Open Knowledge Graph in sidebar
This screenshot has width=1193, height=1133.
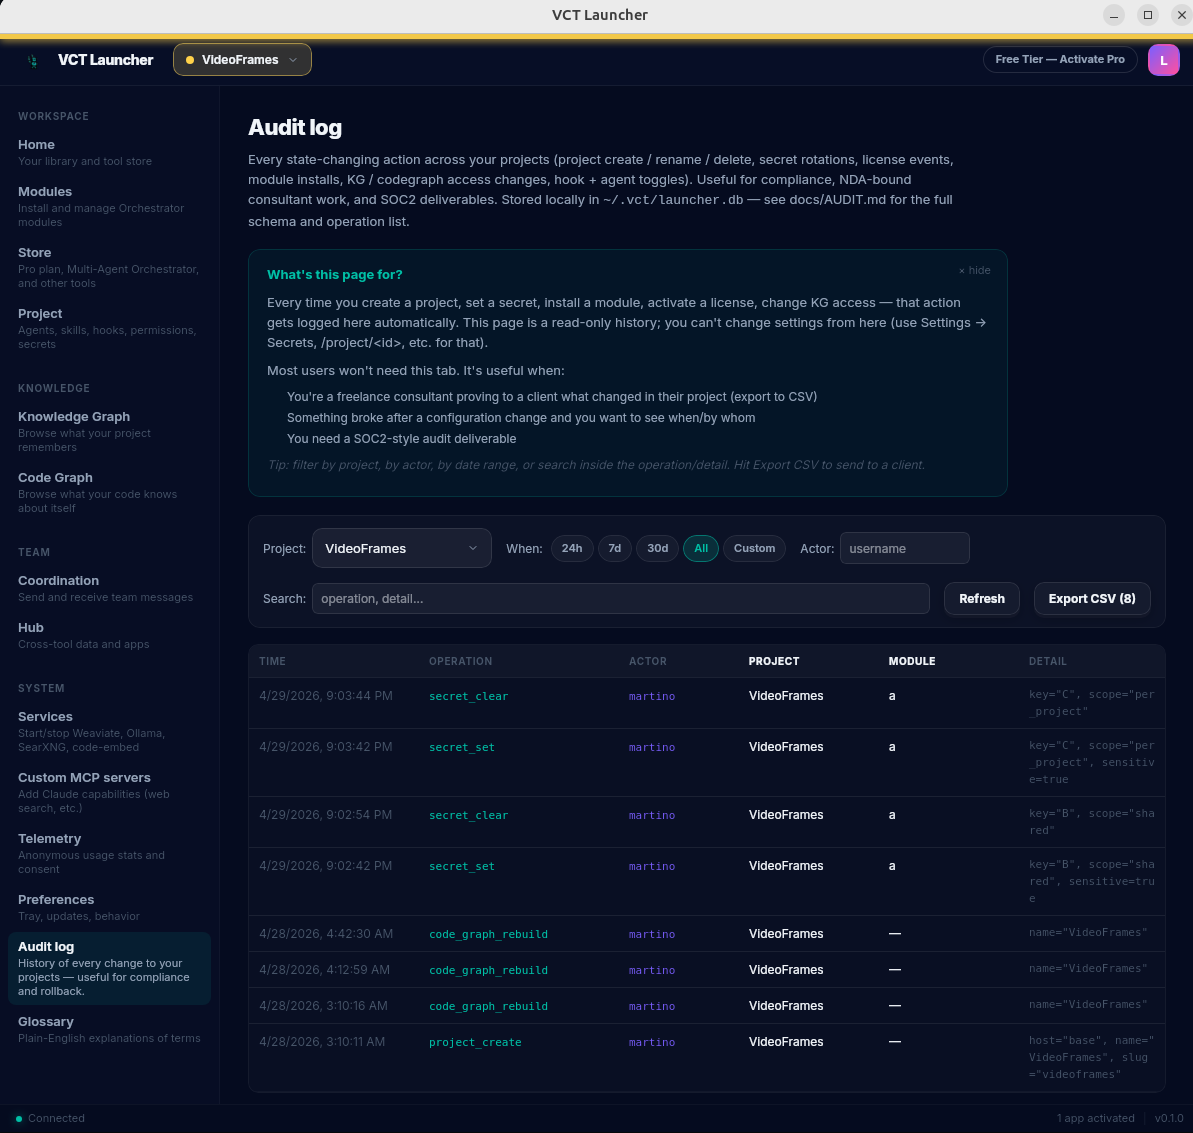pos(110,431)
